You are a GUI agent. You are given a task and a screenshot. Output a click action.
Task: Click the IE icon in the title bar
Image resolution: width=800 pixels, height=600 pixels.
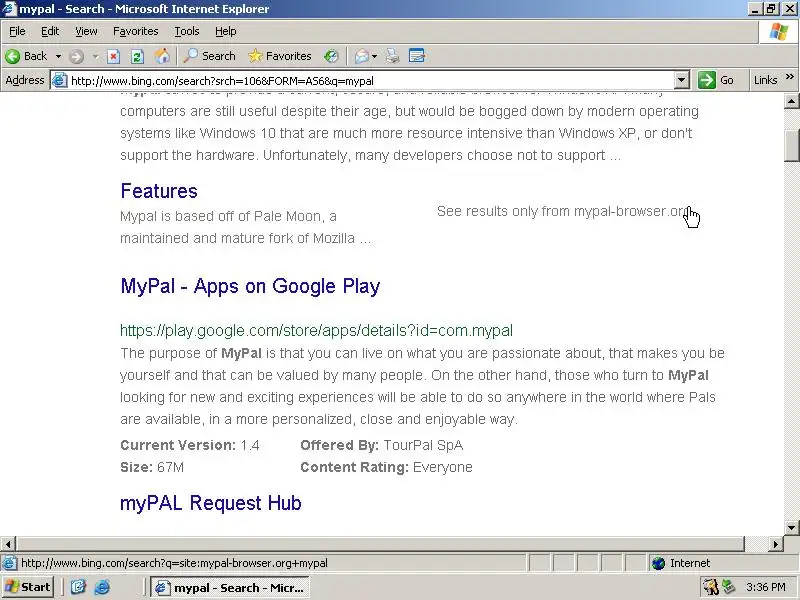pyautogui.click(x=9, y=9)
